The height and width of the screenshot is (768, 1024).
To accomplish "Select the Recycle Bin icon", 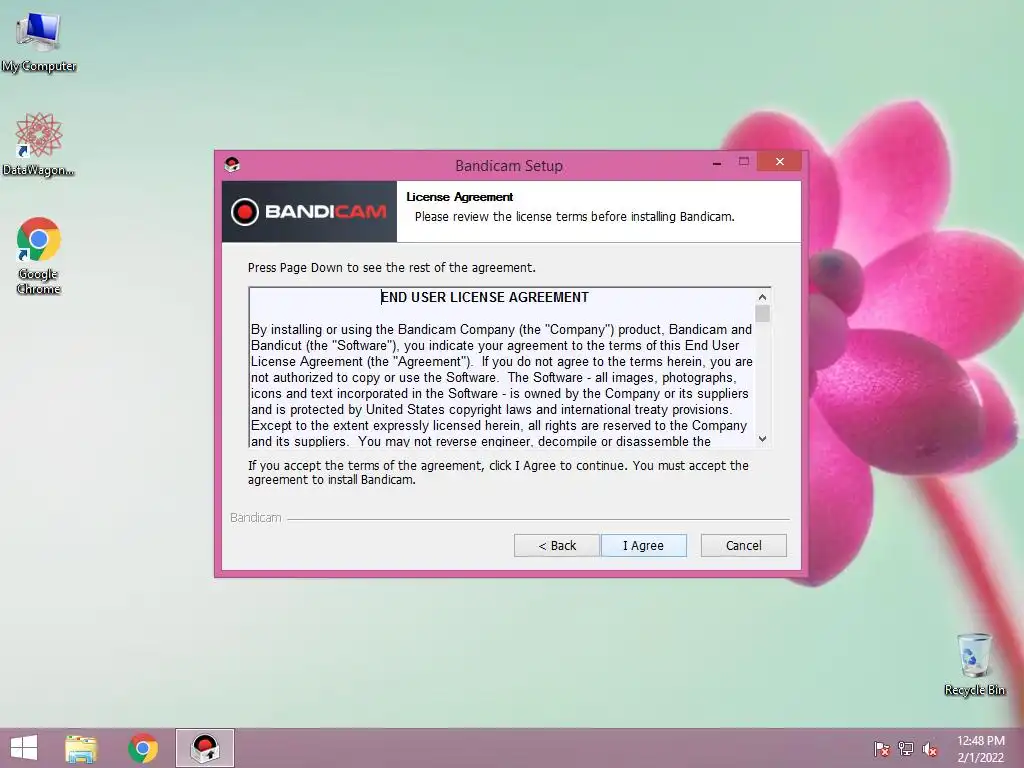I will [974, 664].
